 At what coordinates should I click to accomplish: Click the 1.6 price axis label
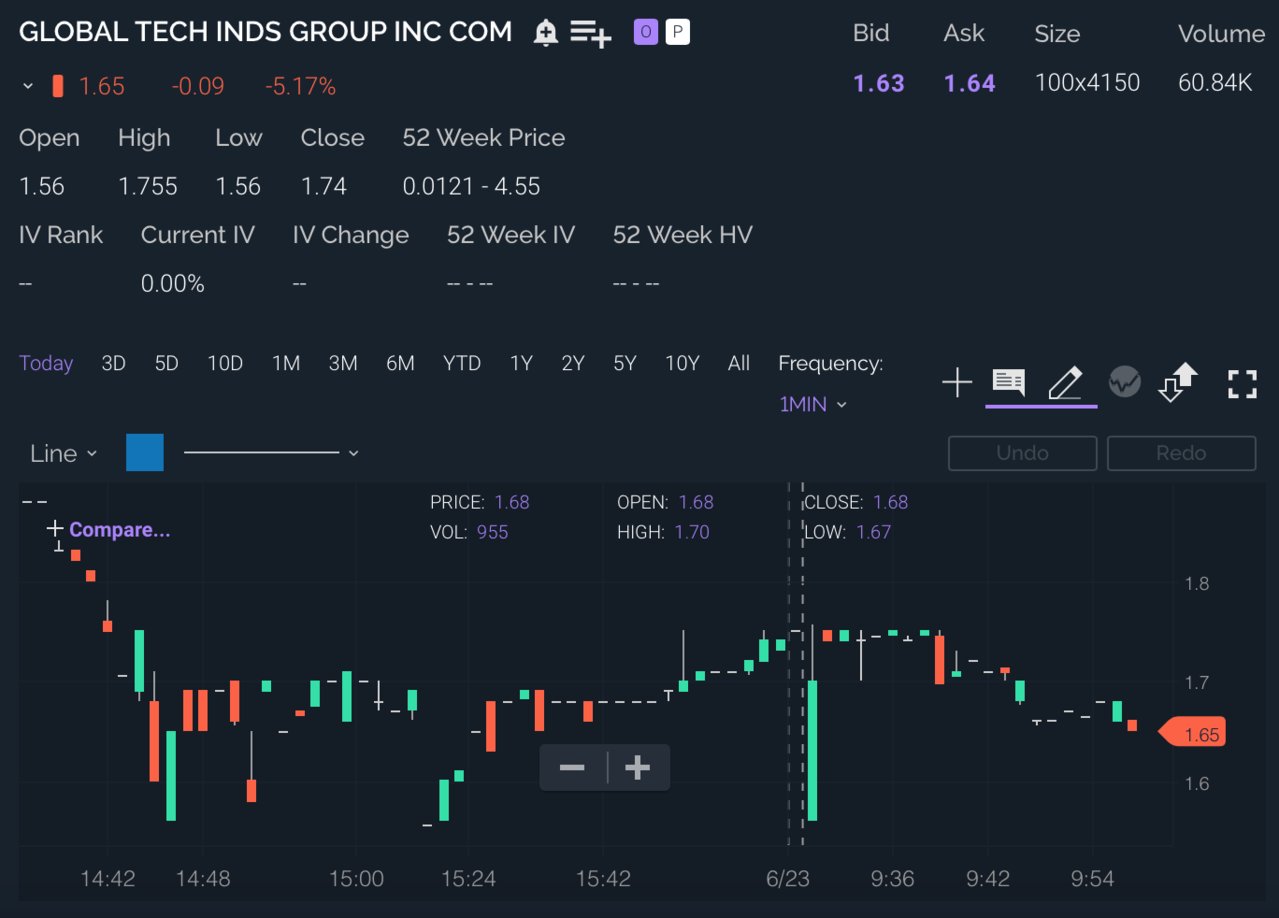pos(1197,784)
